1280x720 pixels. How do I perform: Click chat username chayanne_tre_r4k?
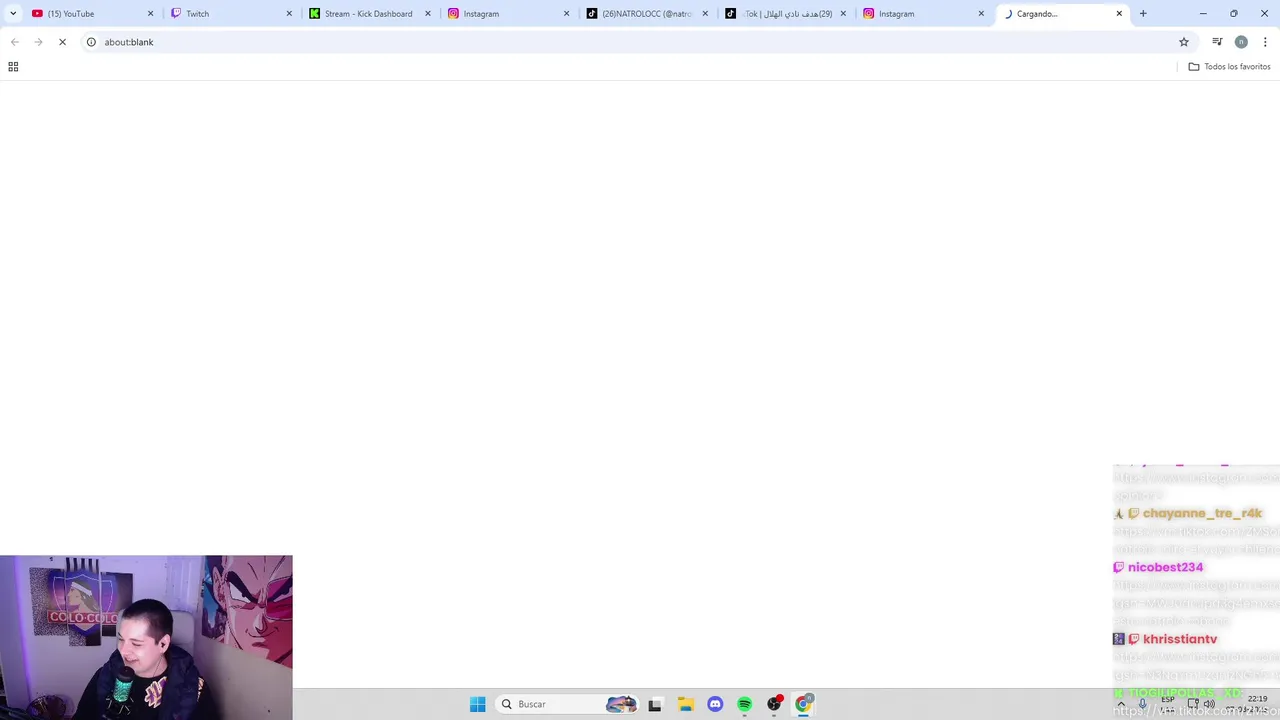pos(1202,513)
